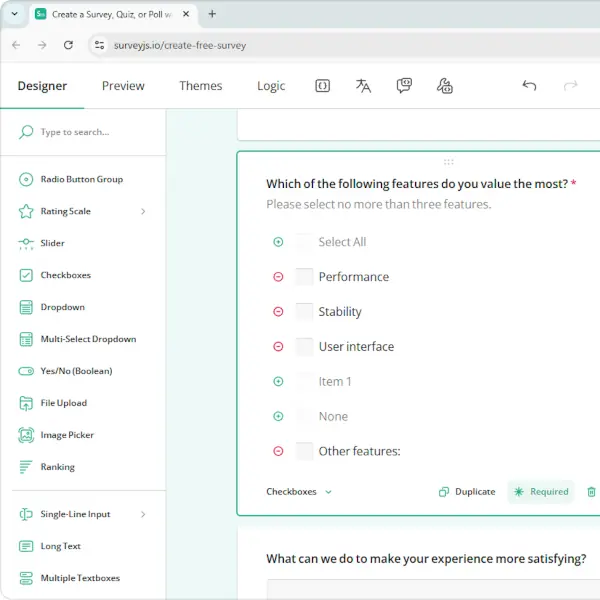600x600 pixels.
Task: Open the browser tab list chevron
Action: pyautogui.click(x=15, y=14)
